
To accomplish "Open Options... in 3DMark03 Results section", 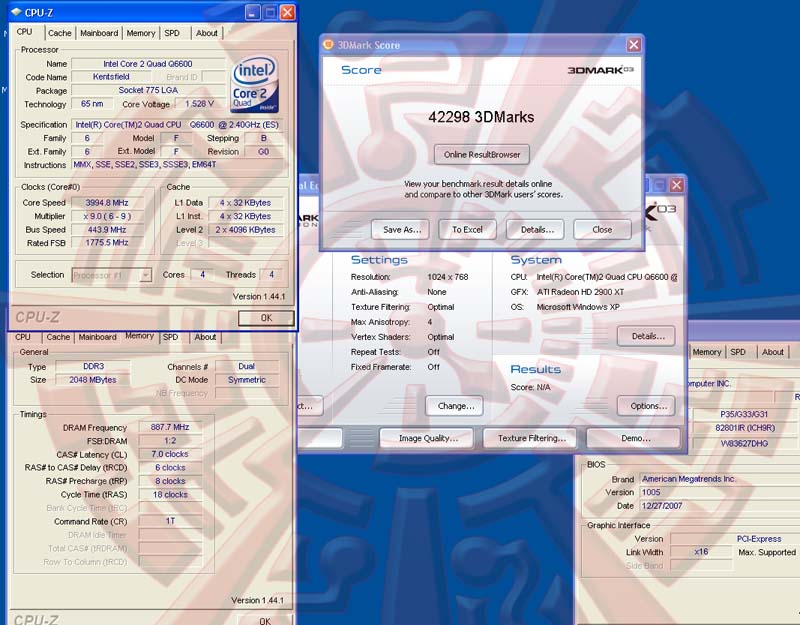I will 648,406.
